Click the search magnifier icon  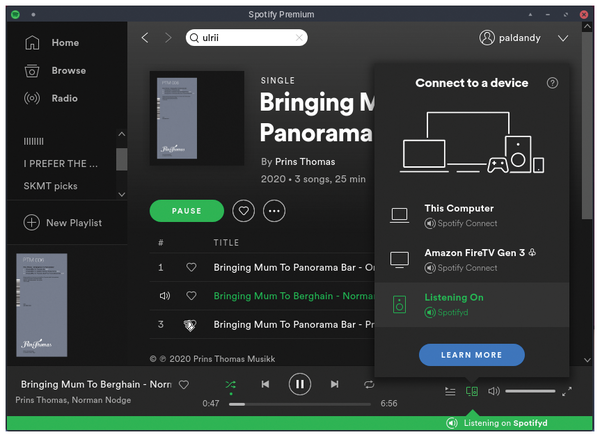coord(194,38)
